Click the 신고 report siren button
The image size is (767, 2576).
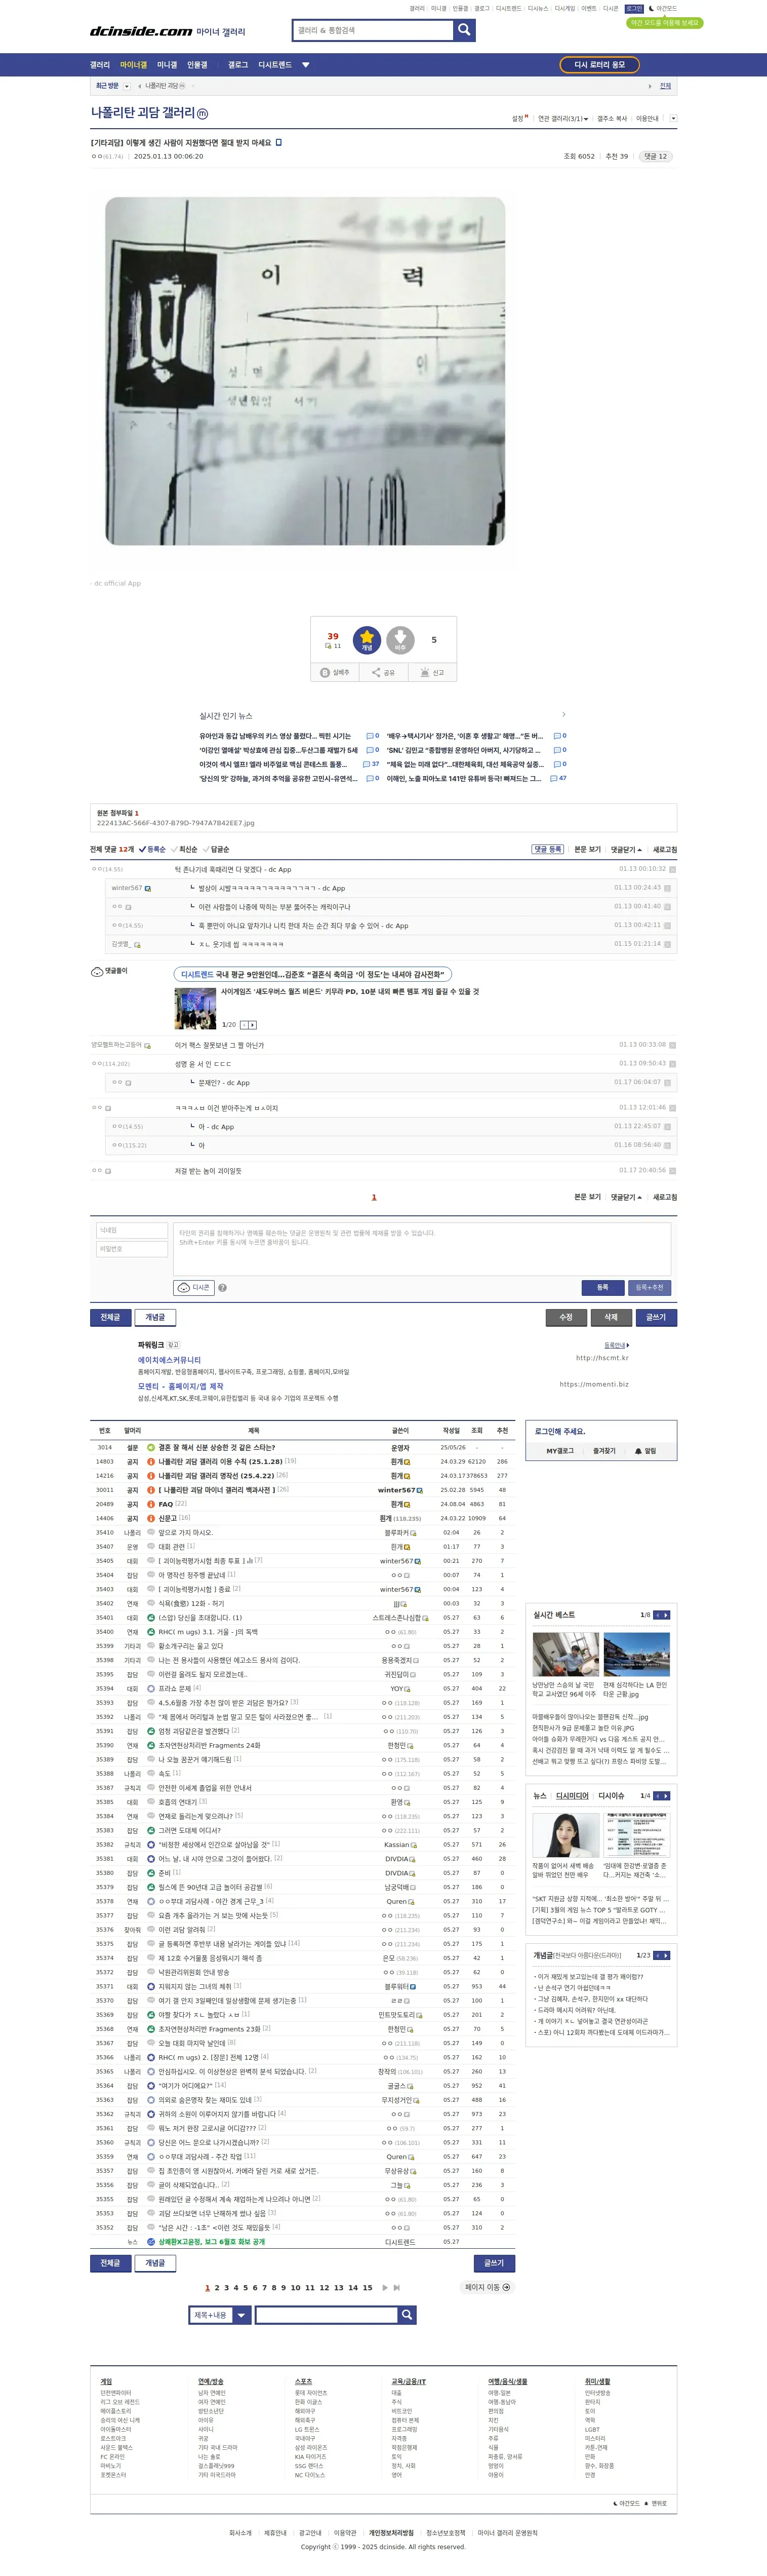coord(432,673)
